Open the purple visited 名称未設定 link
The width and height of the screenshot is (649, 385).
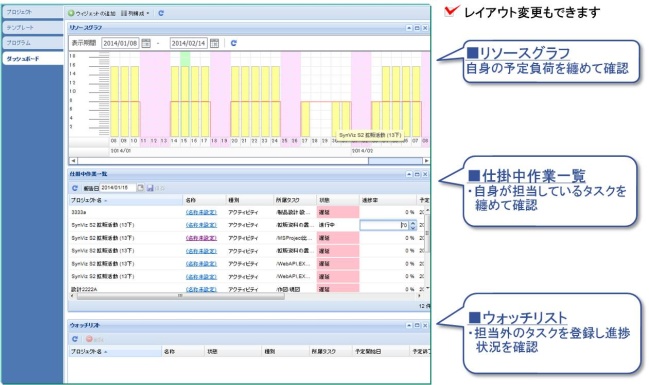pos(201,238)
